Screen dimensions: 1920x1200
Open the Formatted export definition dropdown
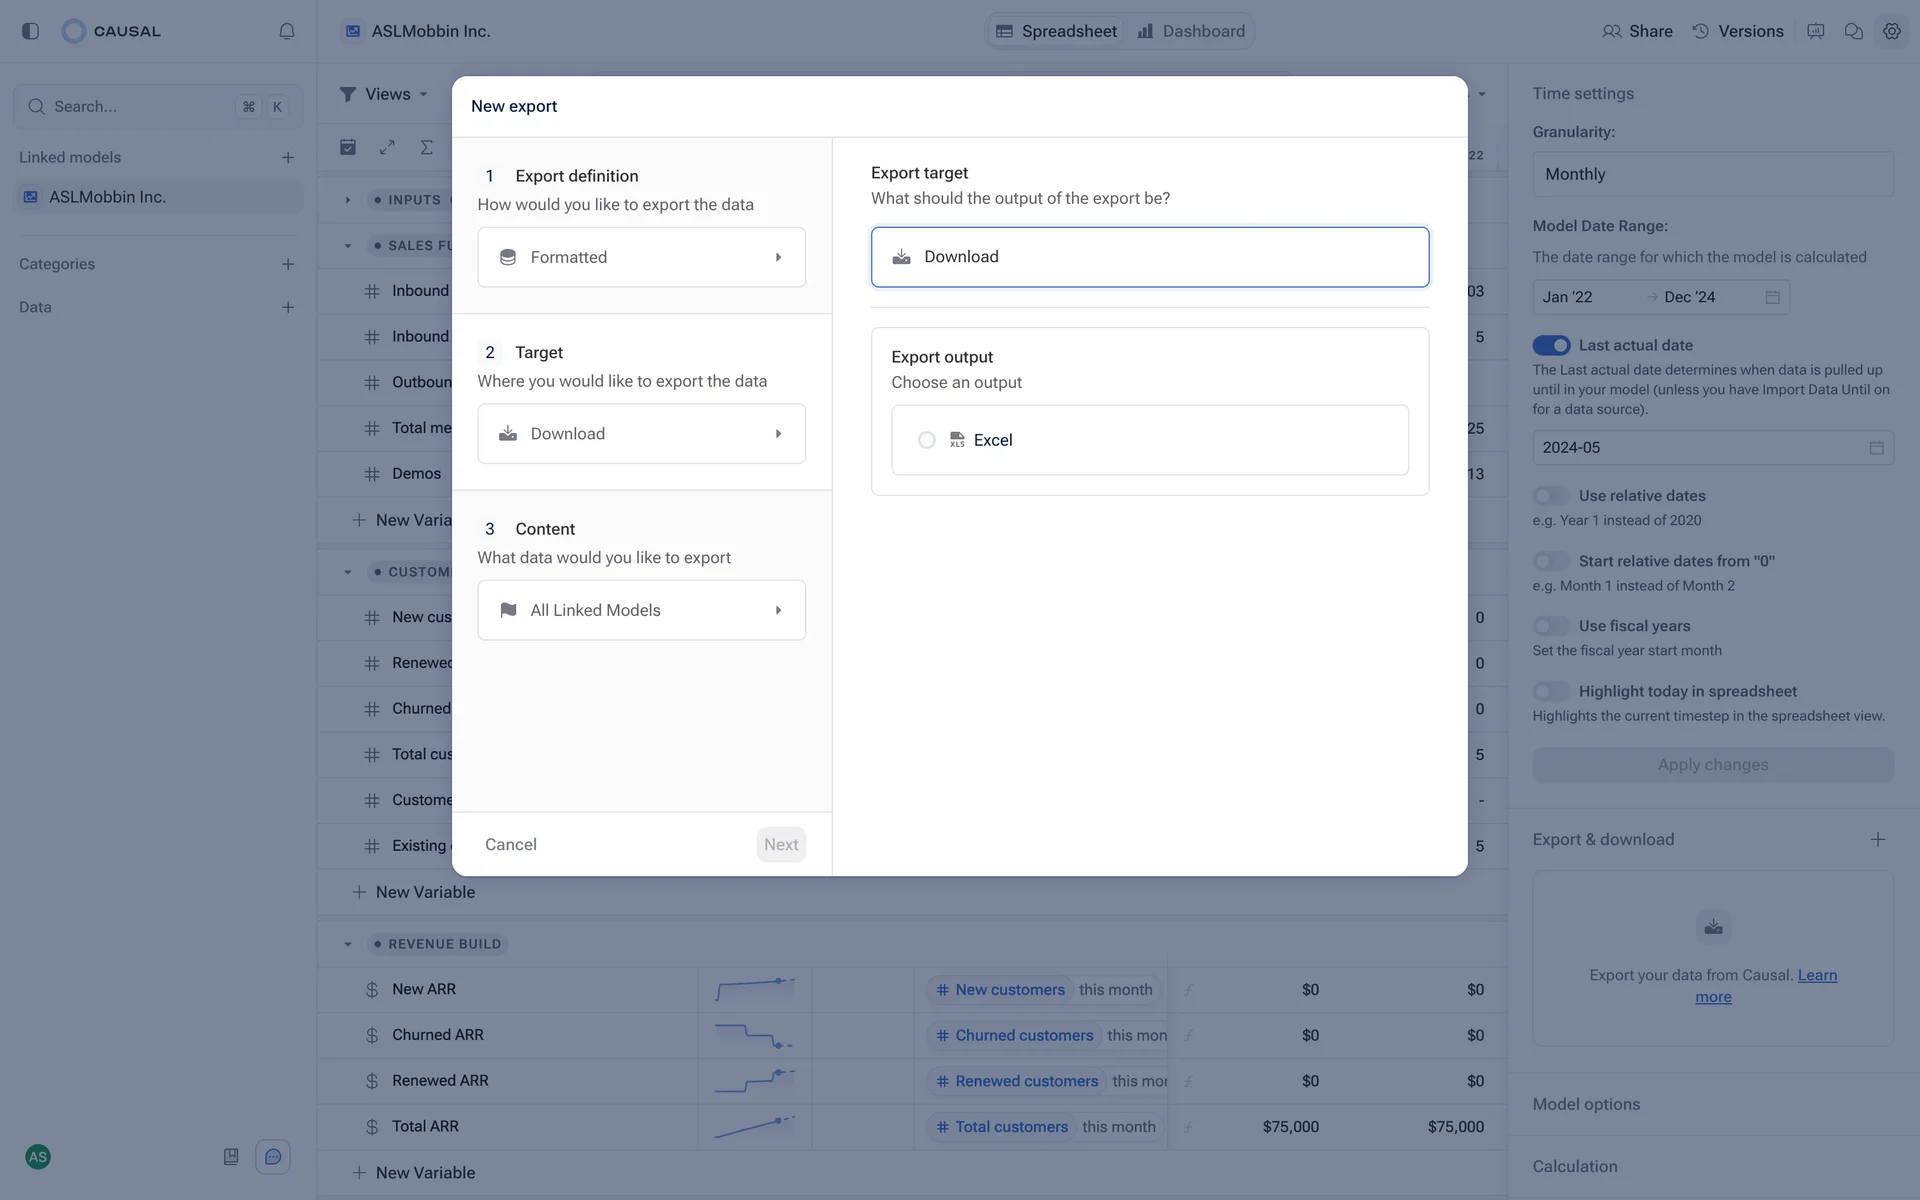point(641,257)
